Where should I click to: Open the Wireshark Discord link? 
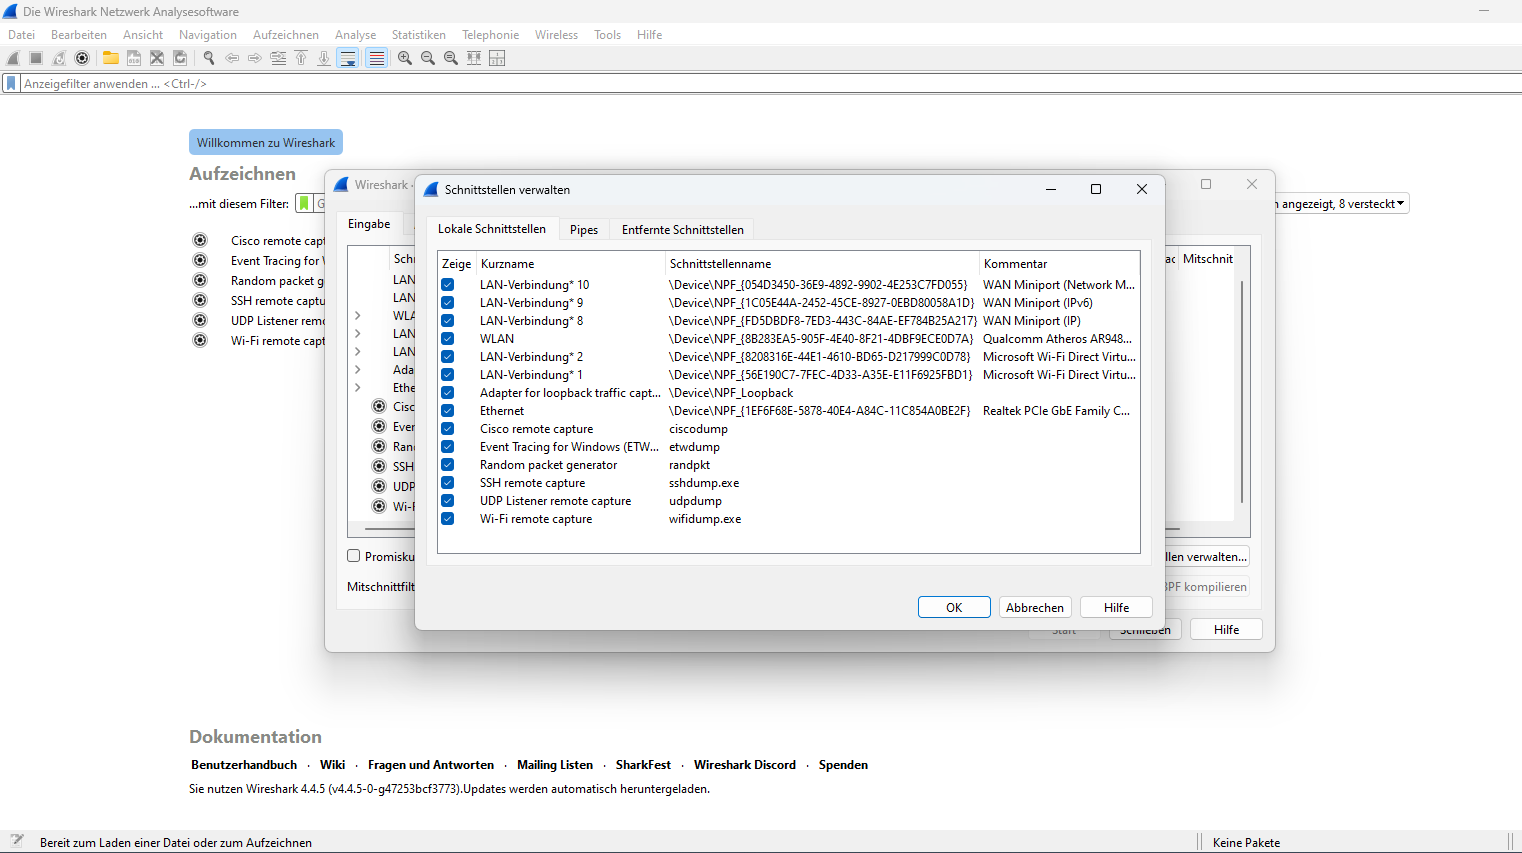pyautogui.click(x=745, y=765)
